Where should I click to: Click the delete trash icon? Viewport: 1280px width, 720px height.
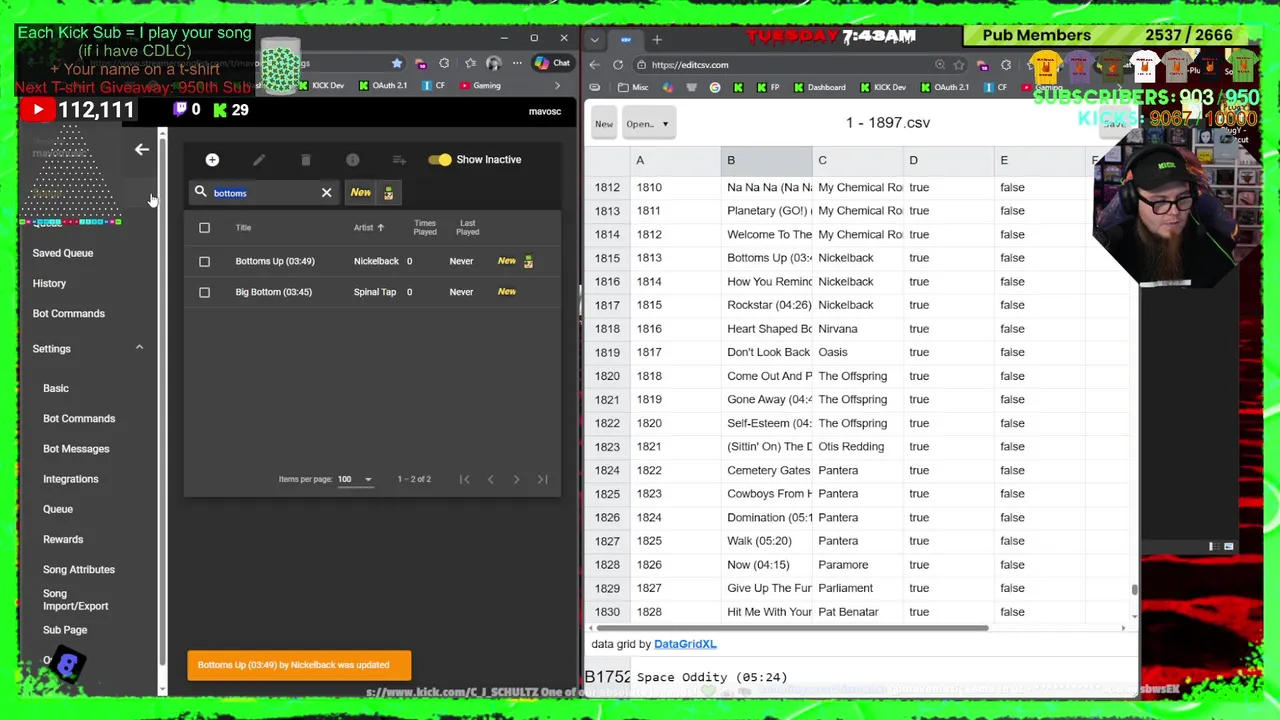306,160
